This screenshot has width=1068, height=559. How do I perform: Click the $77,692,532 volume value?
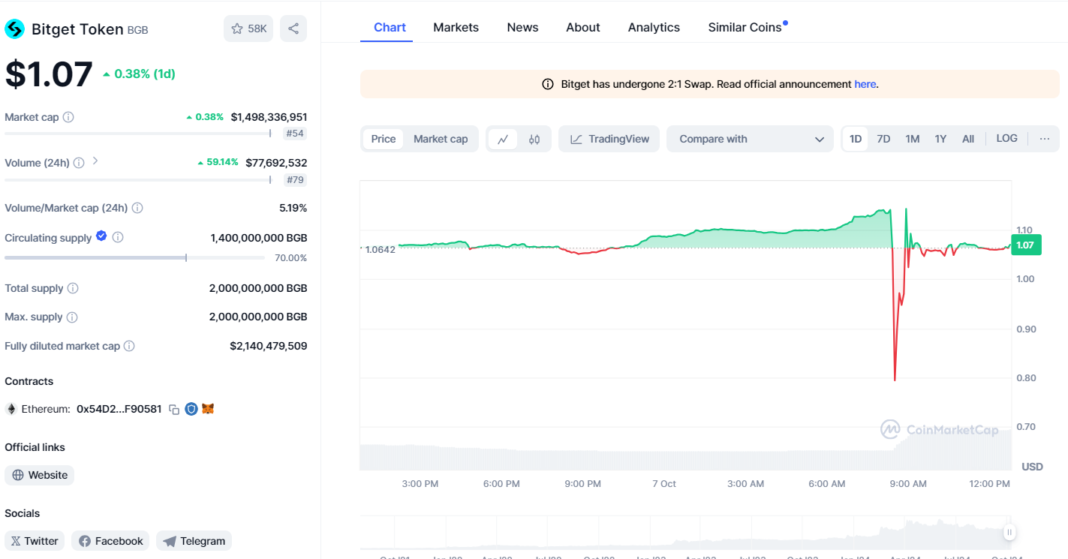[x=276, y=163]
